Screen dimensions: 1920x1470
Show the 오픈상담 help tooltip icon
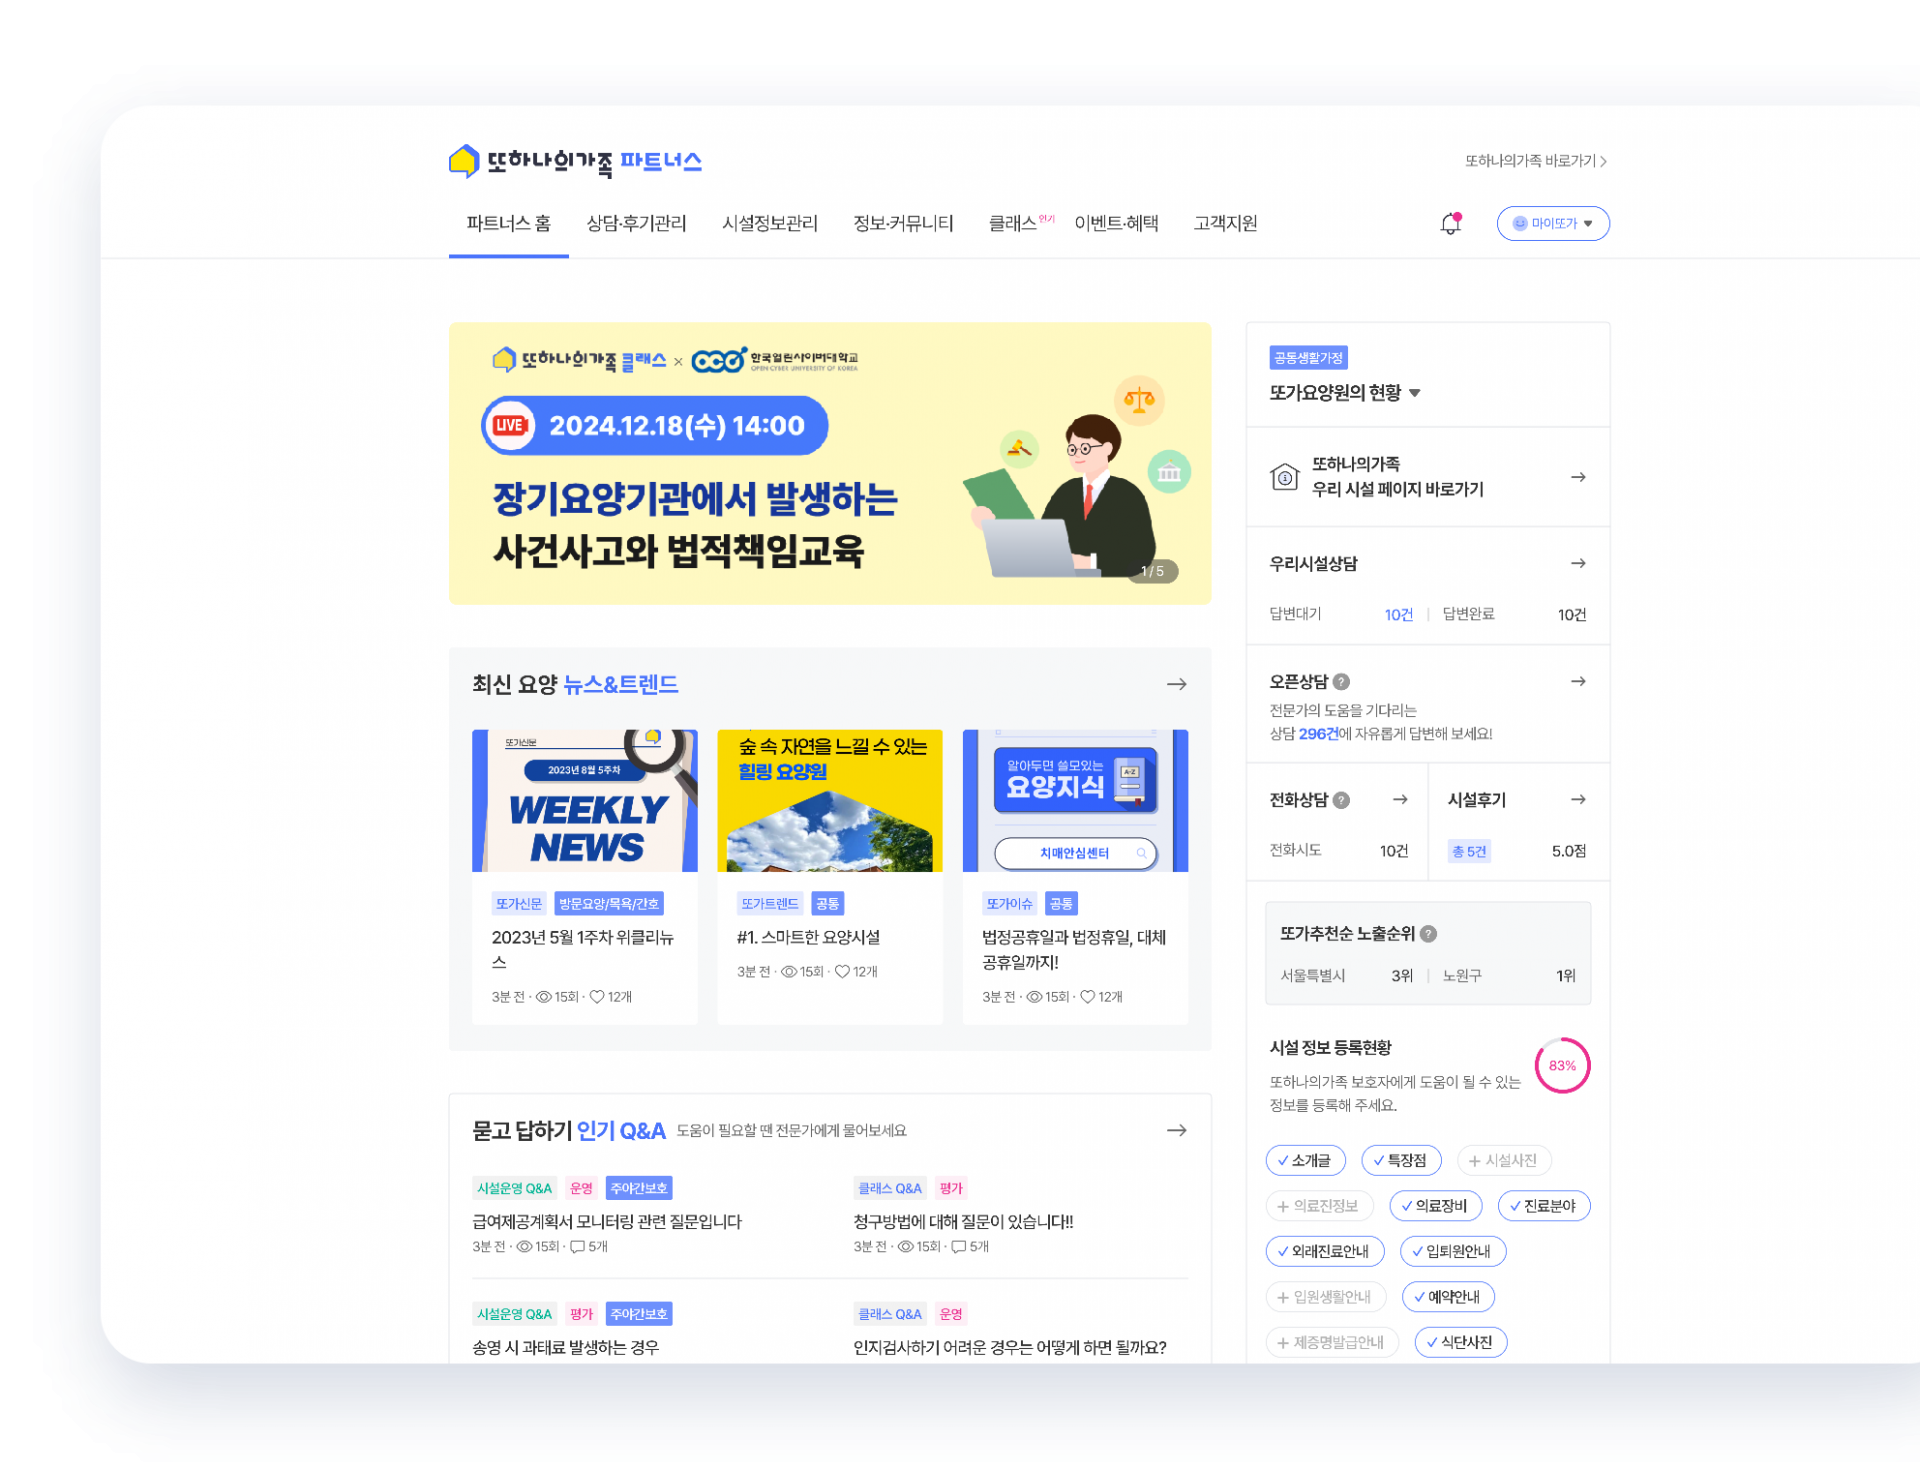tap(1341, 681)
